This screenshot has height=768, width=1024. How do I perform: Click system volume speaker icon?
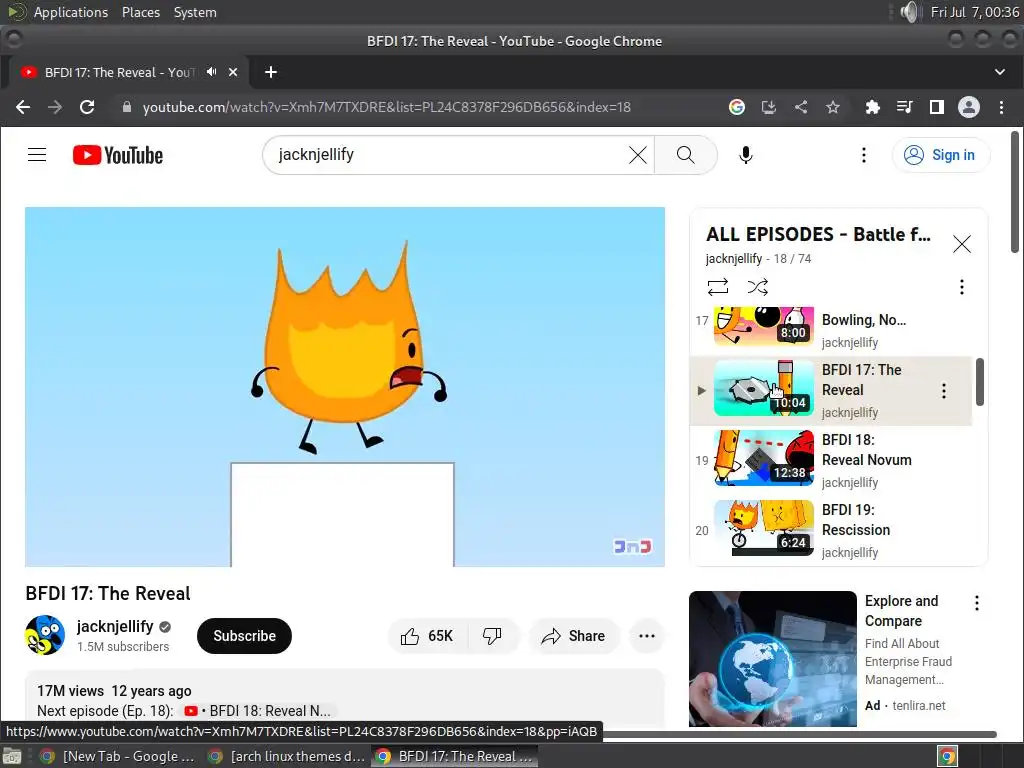pos(909,12)
